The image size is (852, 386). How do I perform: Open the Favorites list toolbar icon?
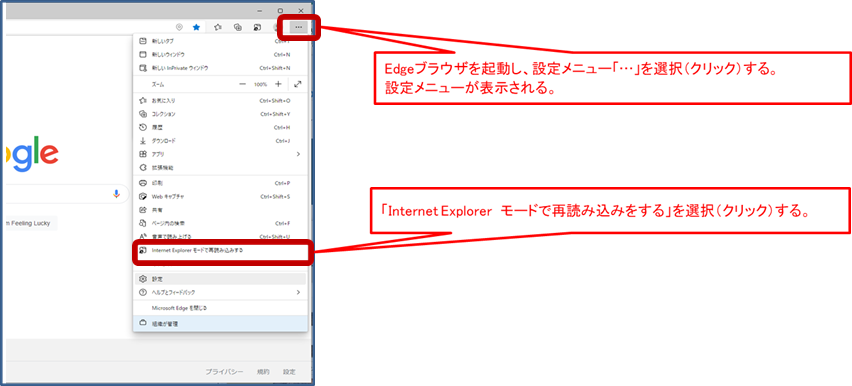point(218,27)
